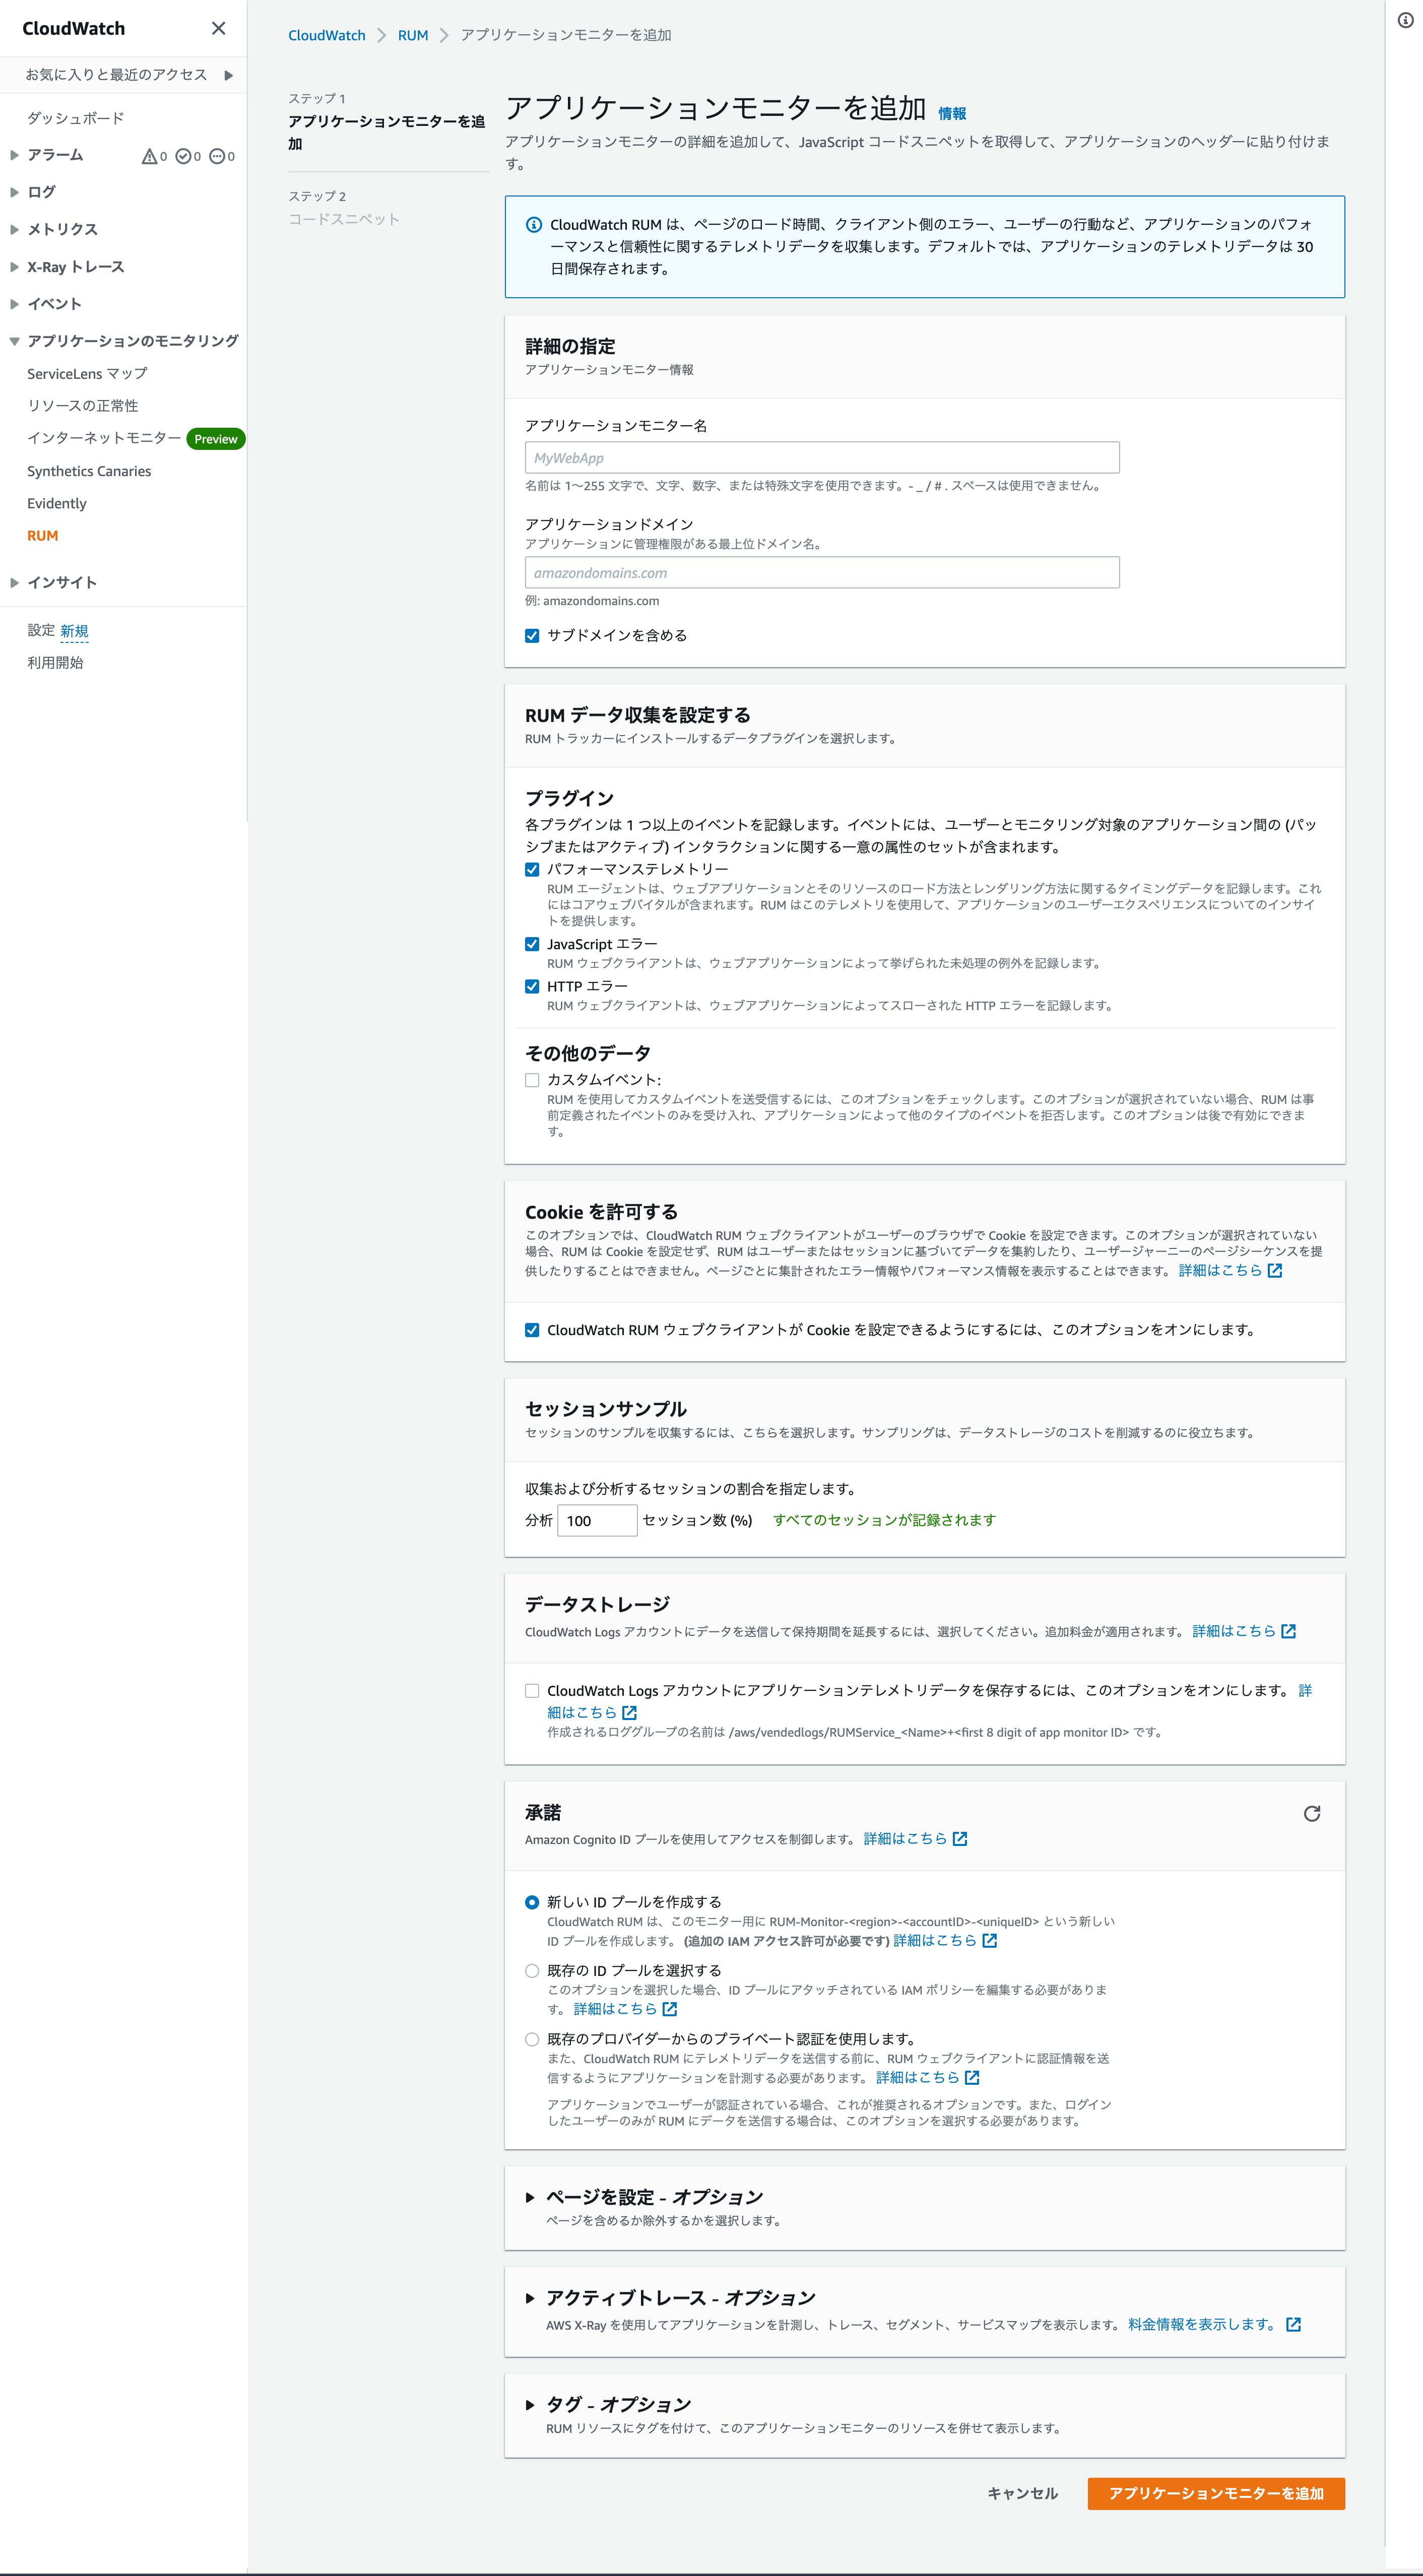Click the refresh icon in 承諾 section
1423x2576 pixels.
point(1312,1813)
